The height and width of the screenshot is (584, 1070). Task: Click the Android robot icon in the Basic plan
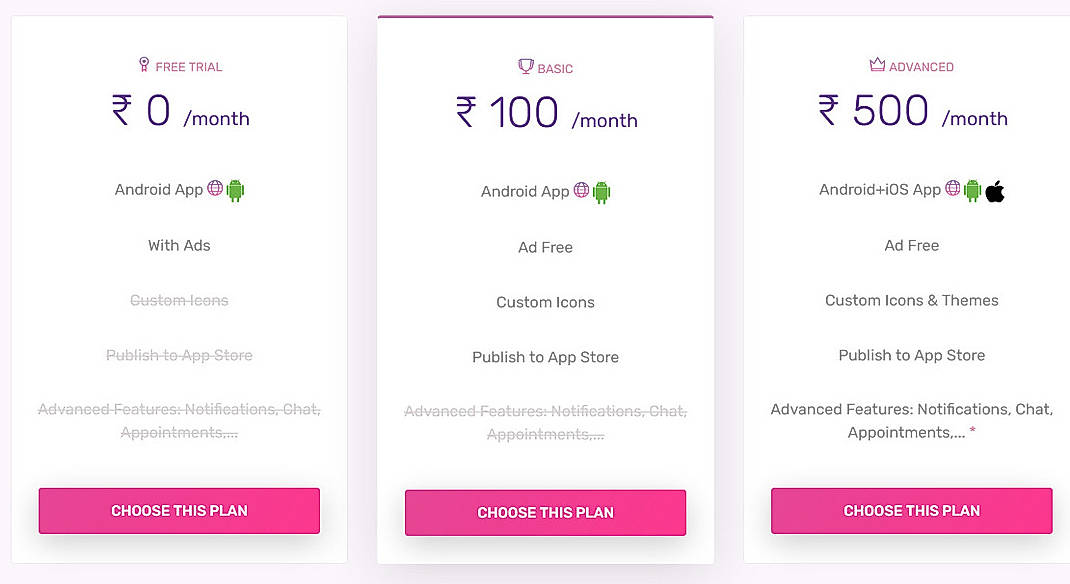(601, 190)
